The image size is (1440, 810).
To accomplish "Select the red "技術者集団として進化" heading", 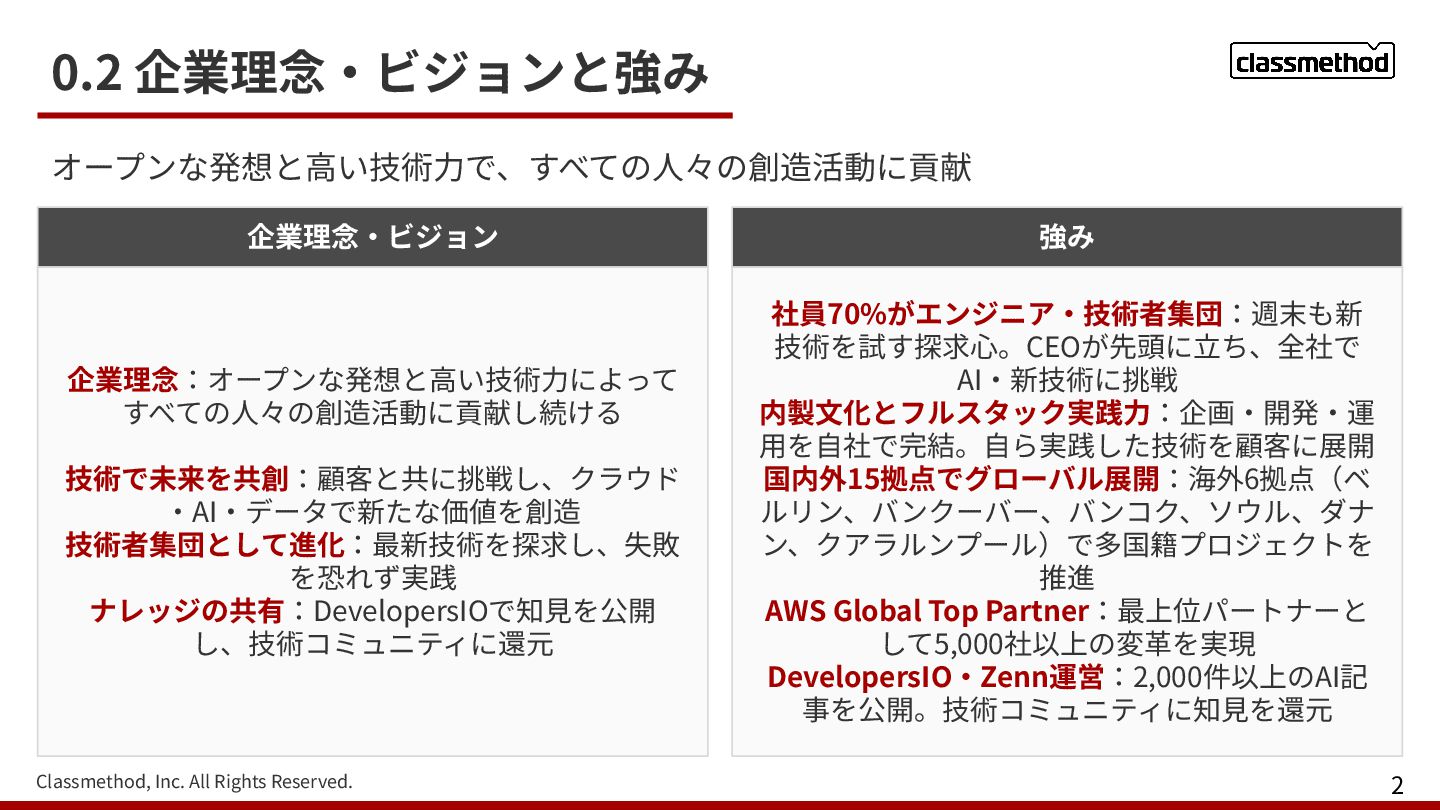I will pos(205,545).
